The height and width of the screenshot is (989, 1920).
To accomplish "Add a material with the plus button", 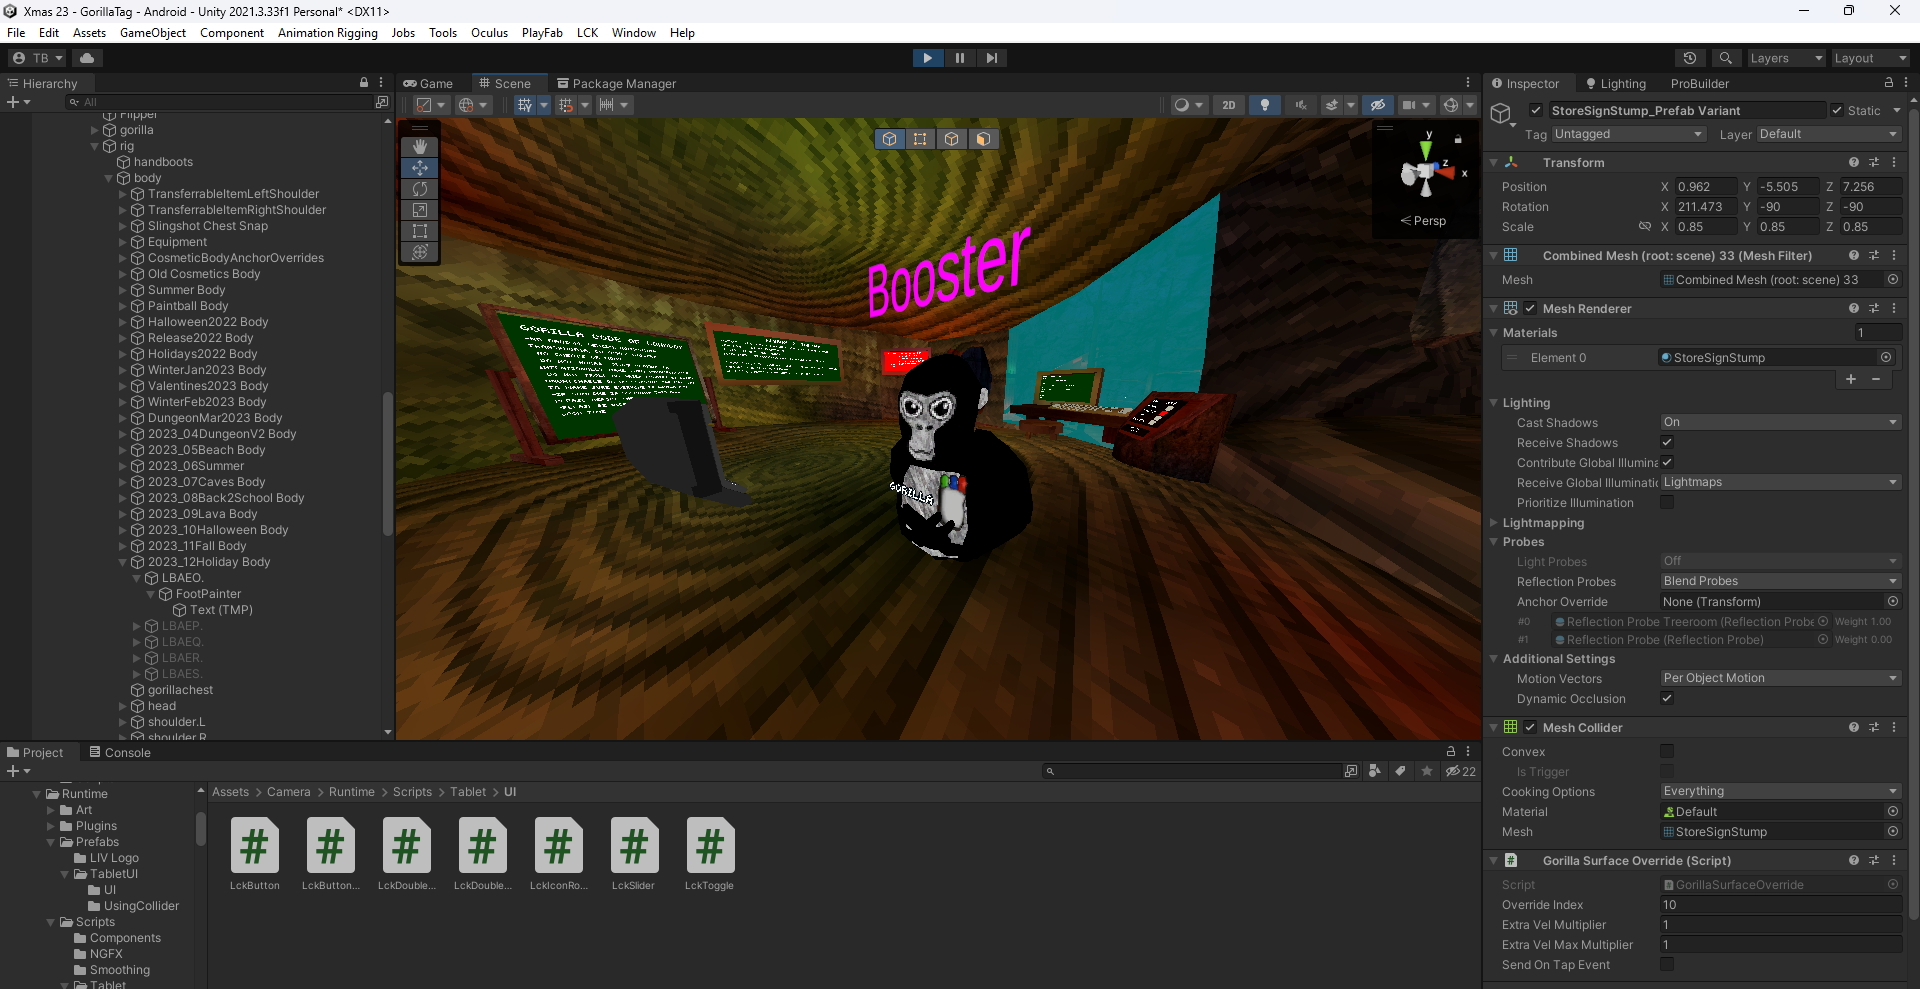I will [x=1851, y=379].
